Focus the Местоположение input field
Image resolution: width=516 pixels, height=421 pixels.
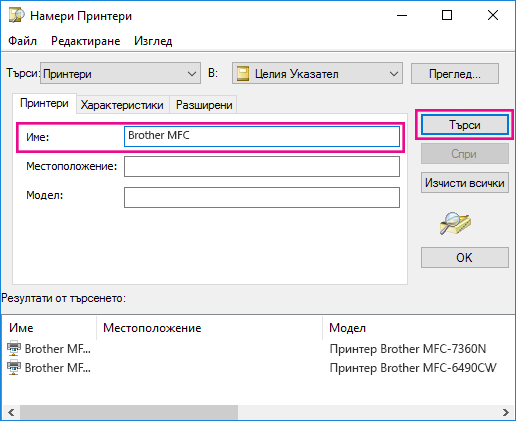click(x=262, y=166)
